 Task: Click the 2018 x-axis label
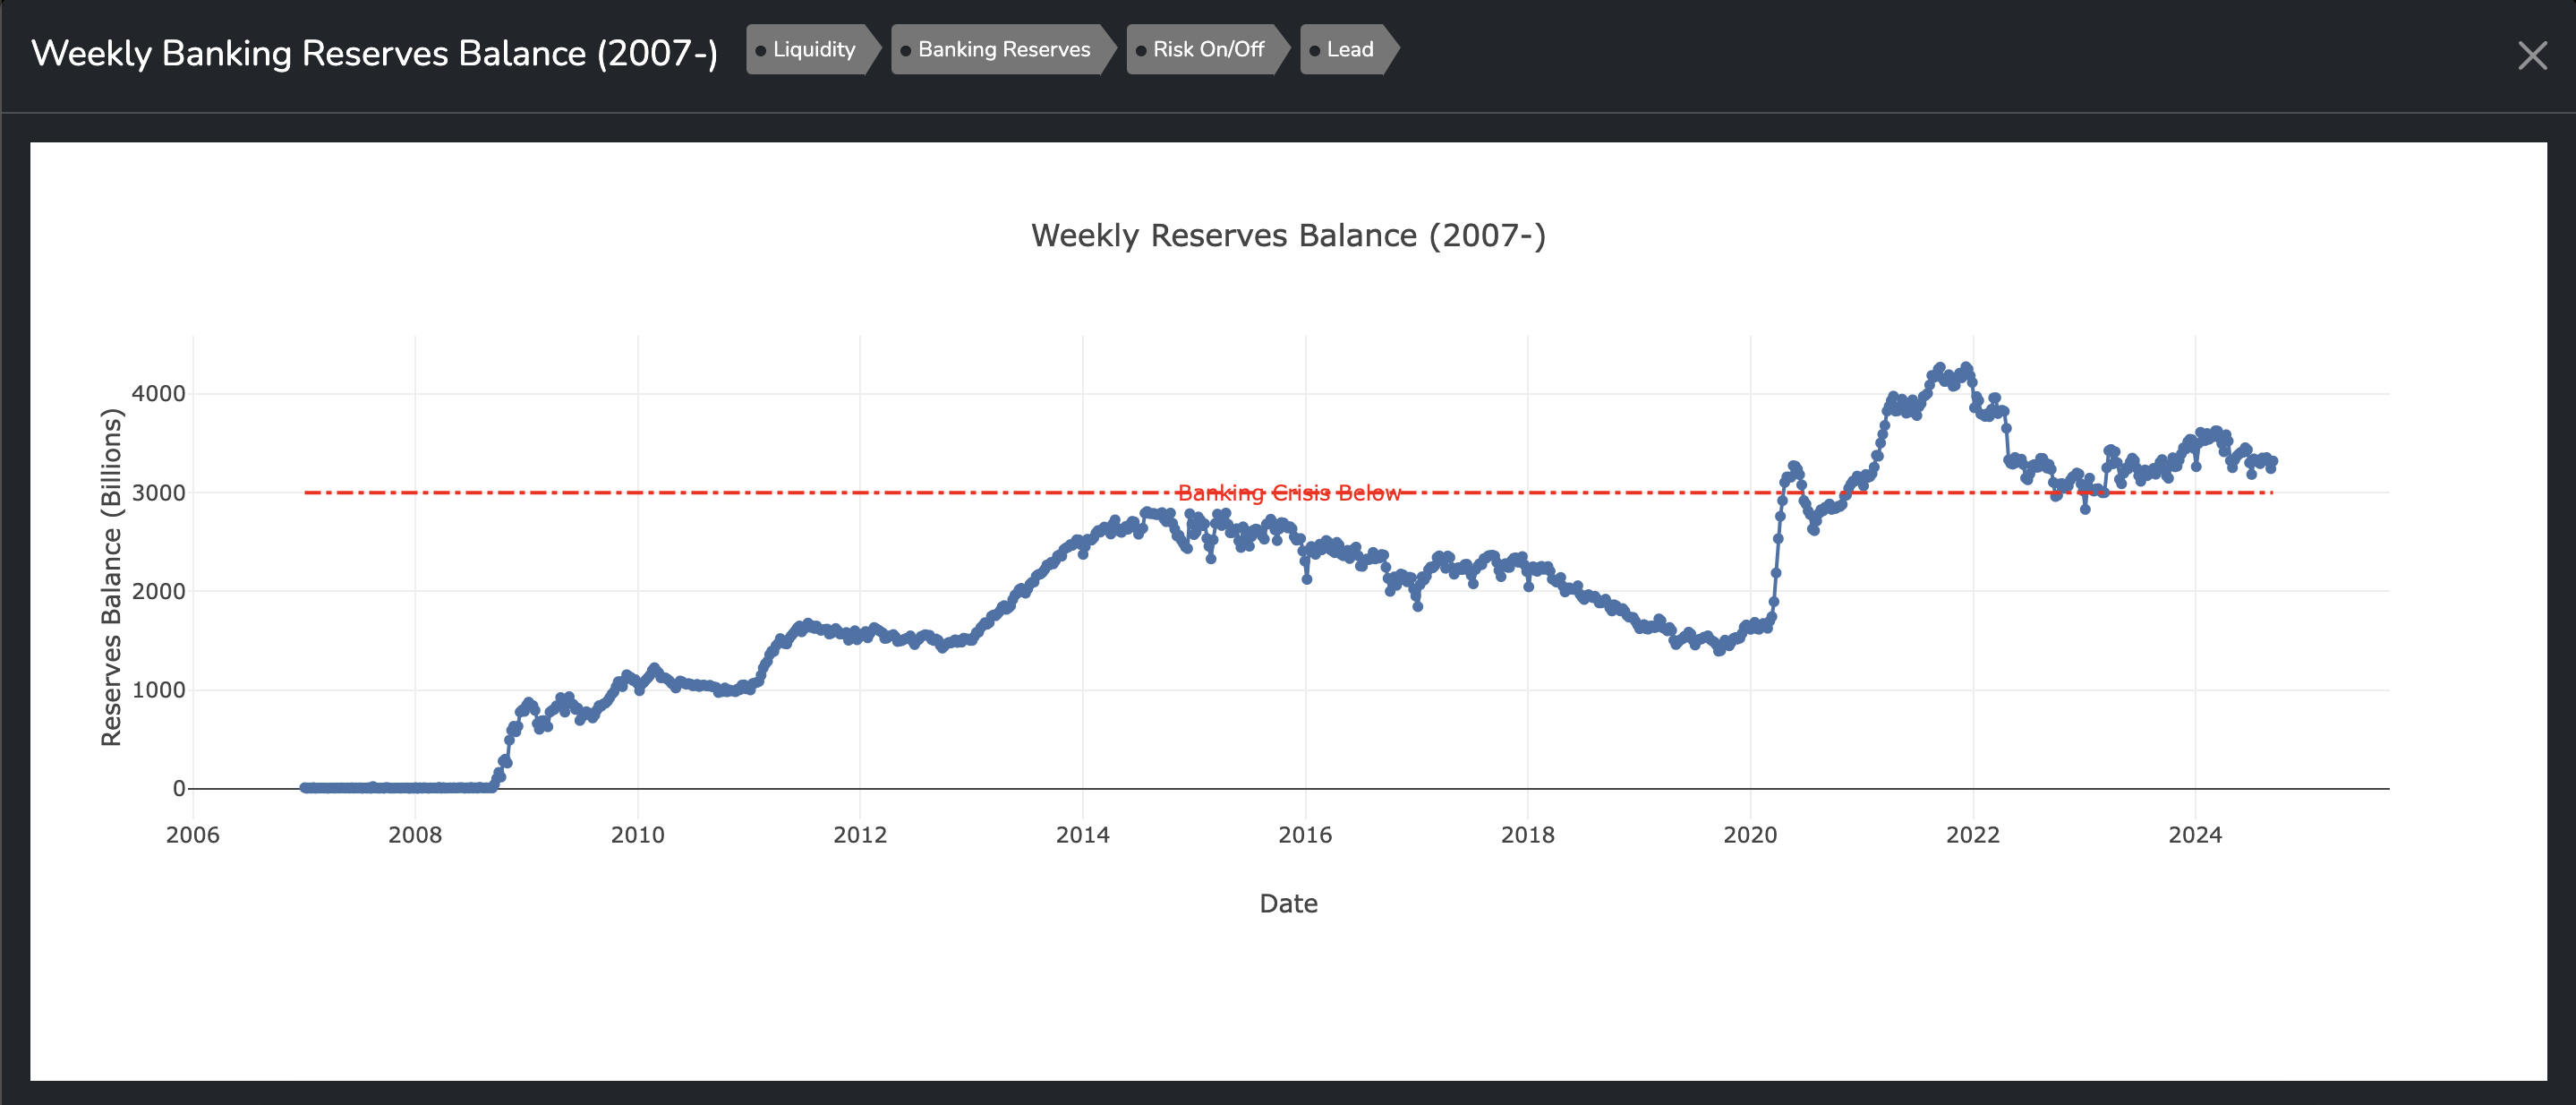(x=1528, y=835)
